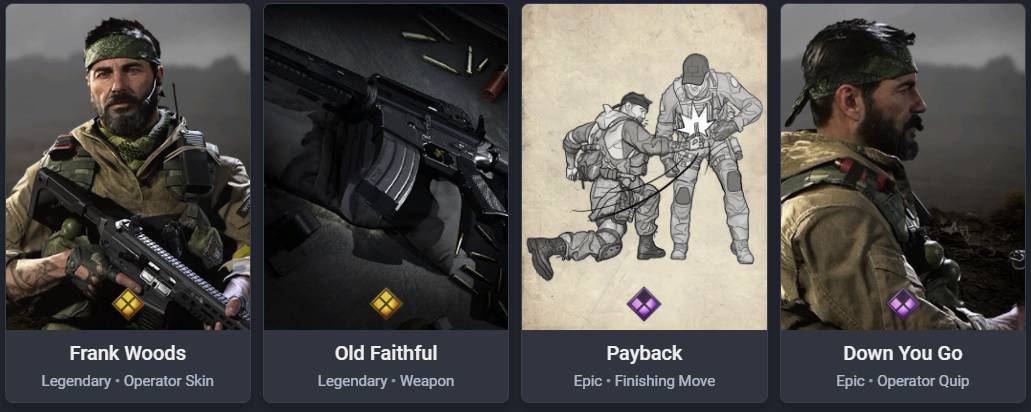1031x412 pixels.
Task: Click the rifle magazine in Old Faithful image
Action: 388,176
